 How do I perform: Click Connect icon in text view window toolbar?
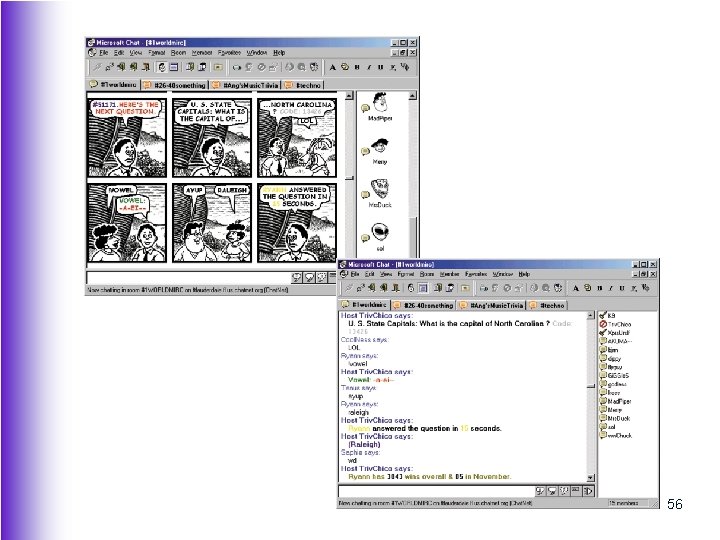point(349,288)
